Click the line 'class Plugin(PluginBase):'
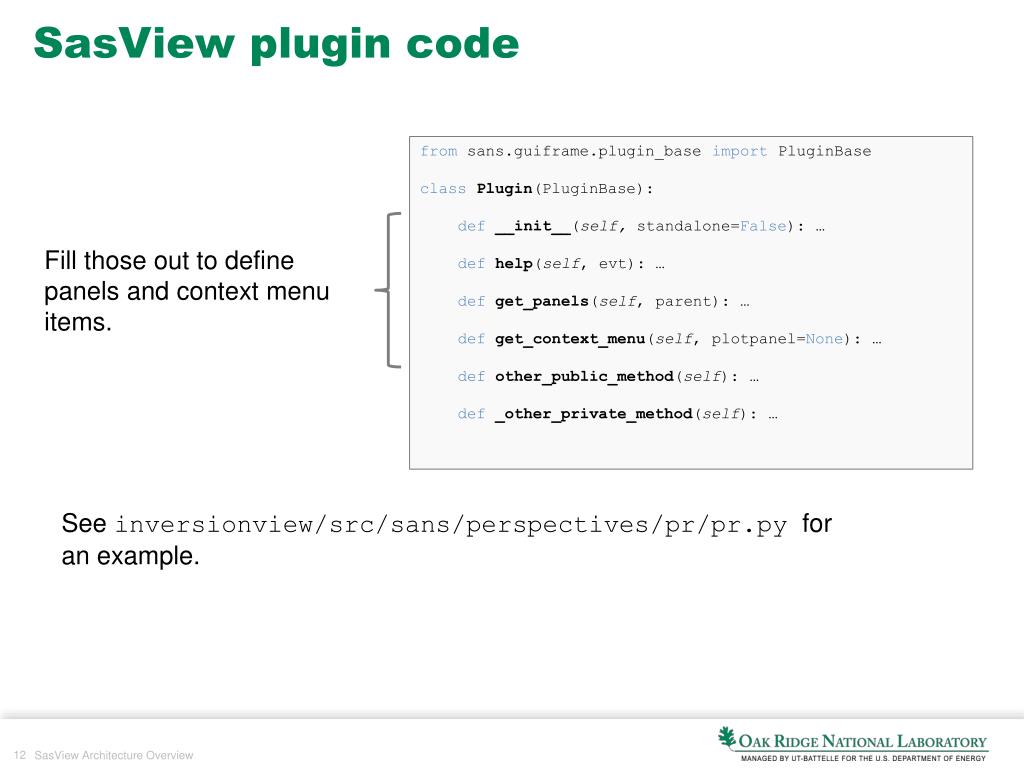The image size is (1024, 768). [x=536, y=189]
